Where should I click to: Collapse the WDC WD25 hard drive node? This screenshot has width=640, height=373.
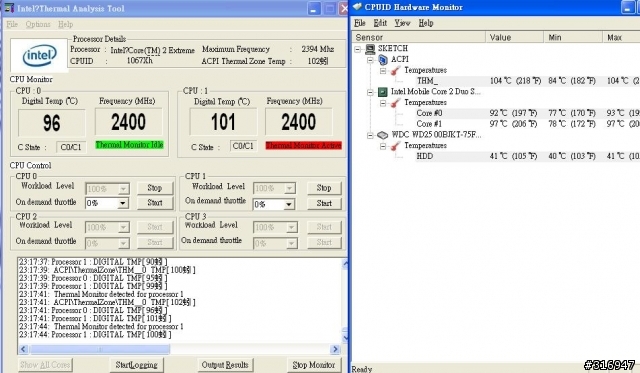click(x=370, y=135)
